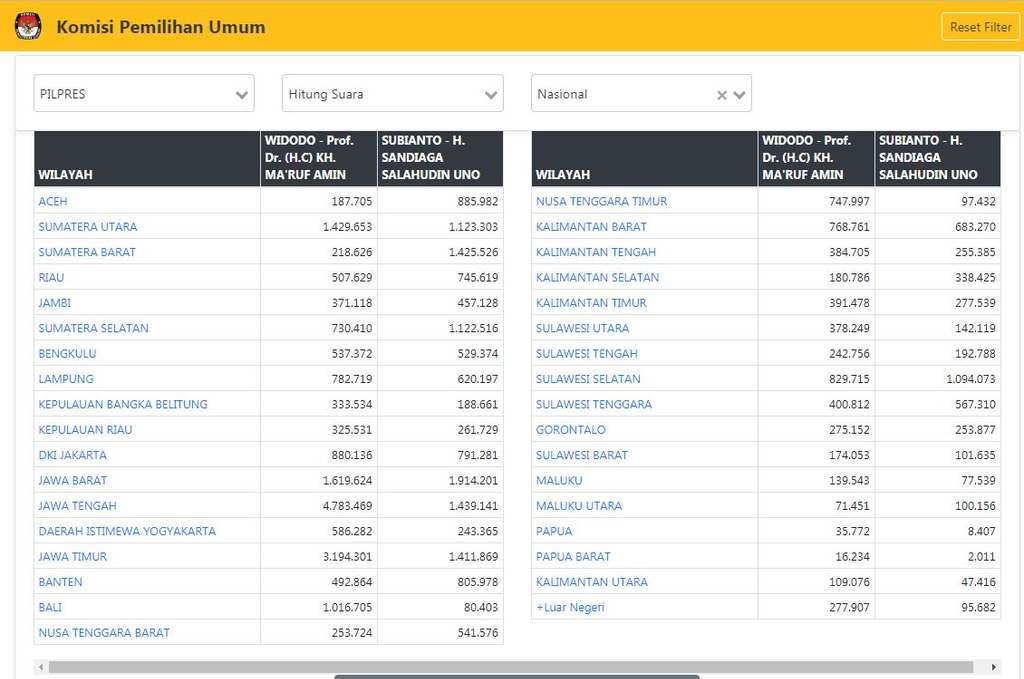Click Sumatera Barat value 1.425.526

(x=473, y=252)
